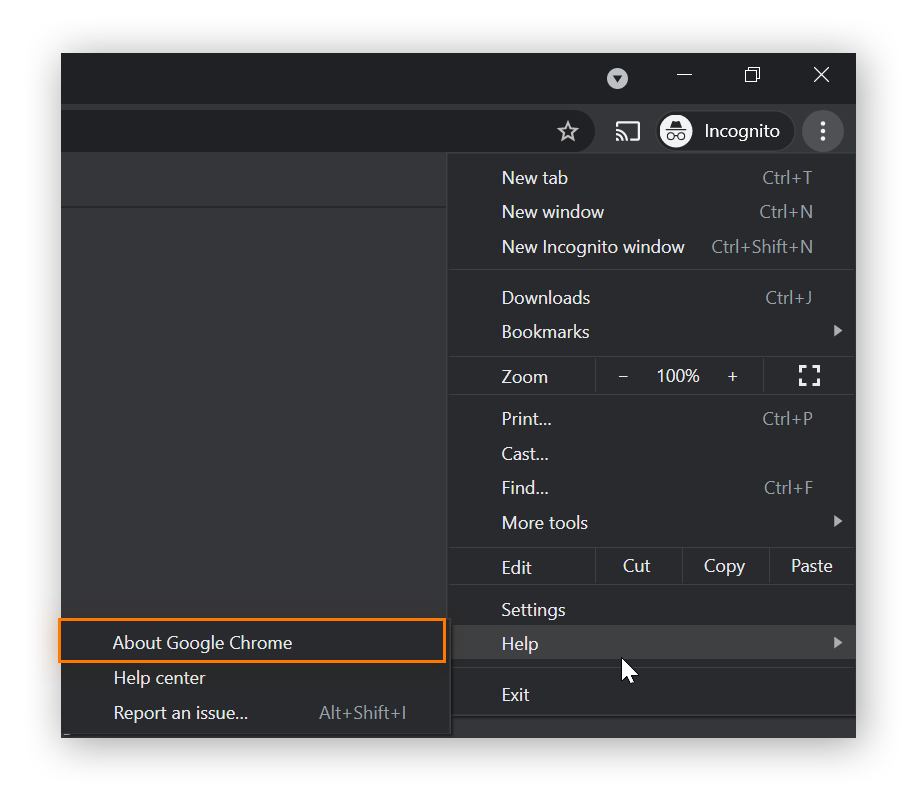917x794 pixels.
Task: Click the Cut button
Action: (x=637, y=565)
